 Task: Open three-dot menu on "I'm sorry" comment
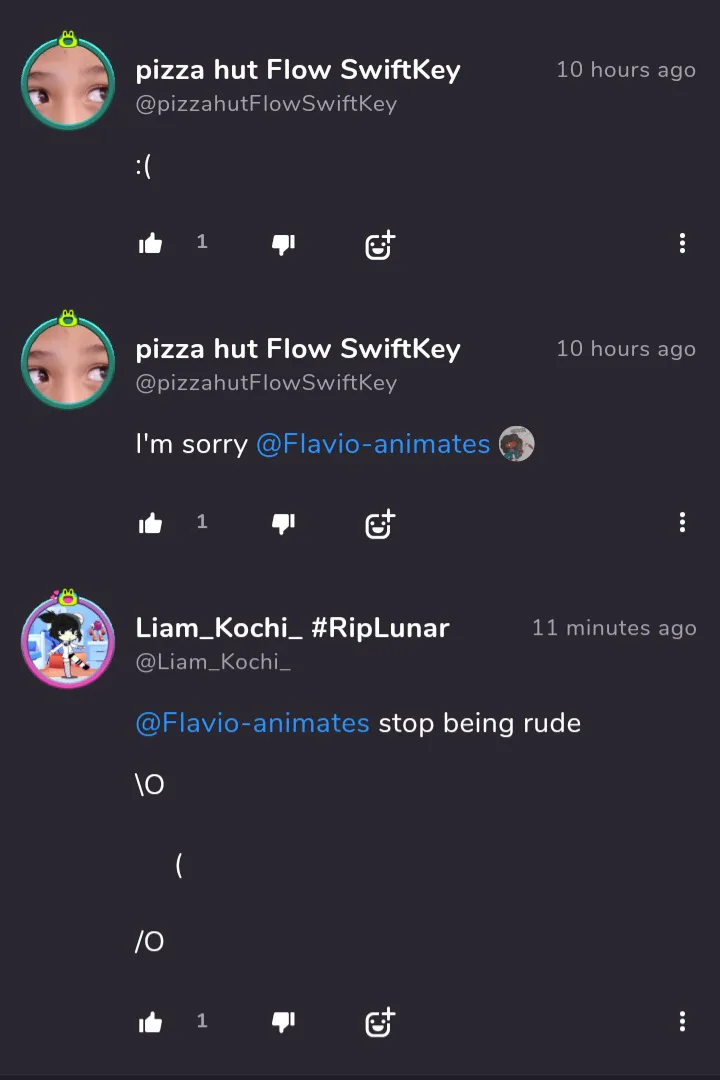(682, 522)
